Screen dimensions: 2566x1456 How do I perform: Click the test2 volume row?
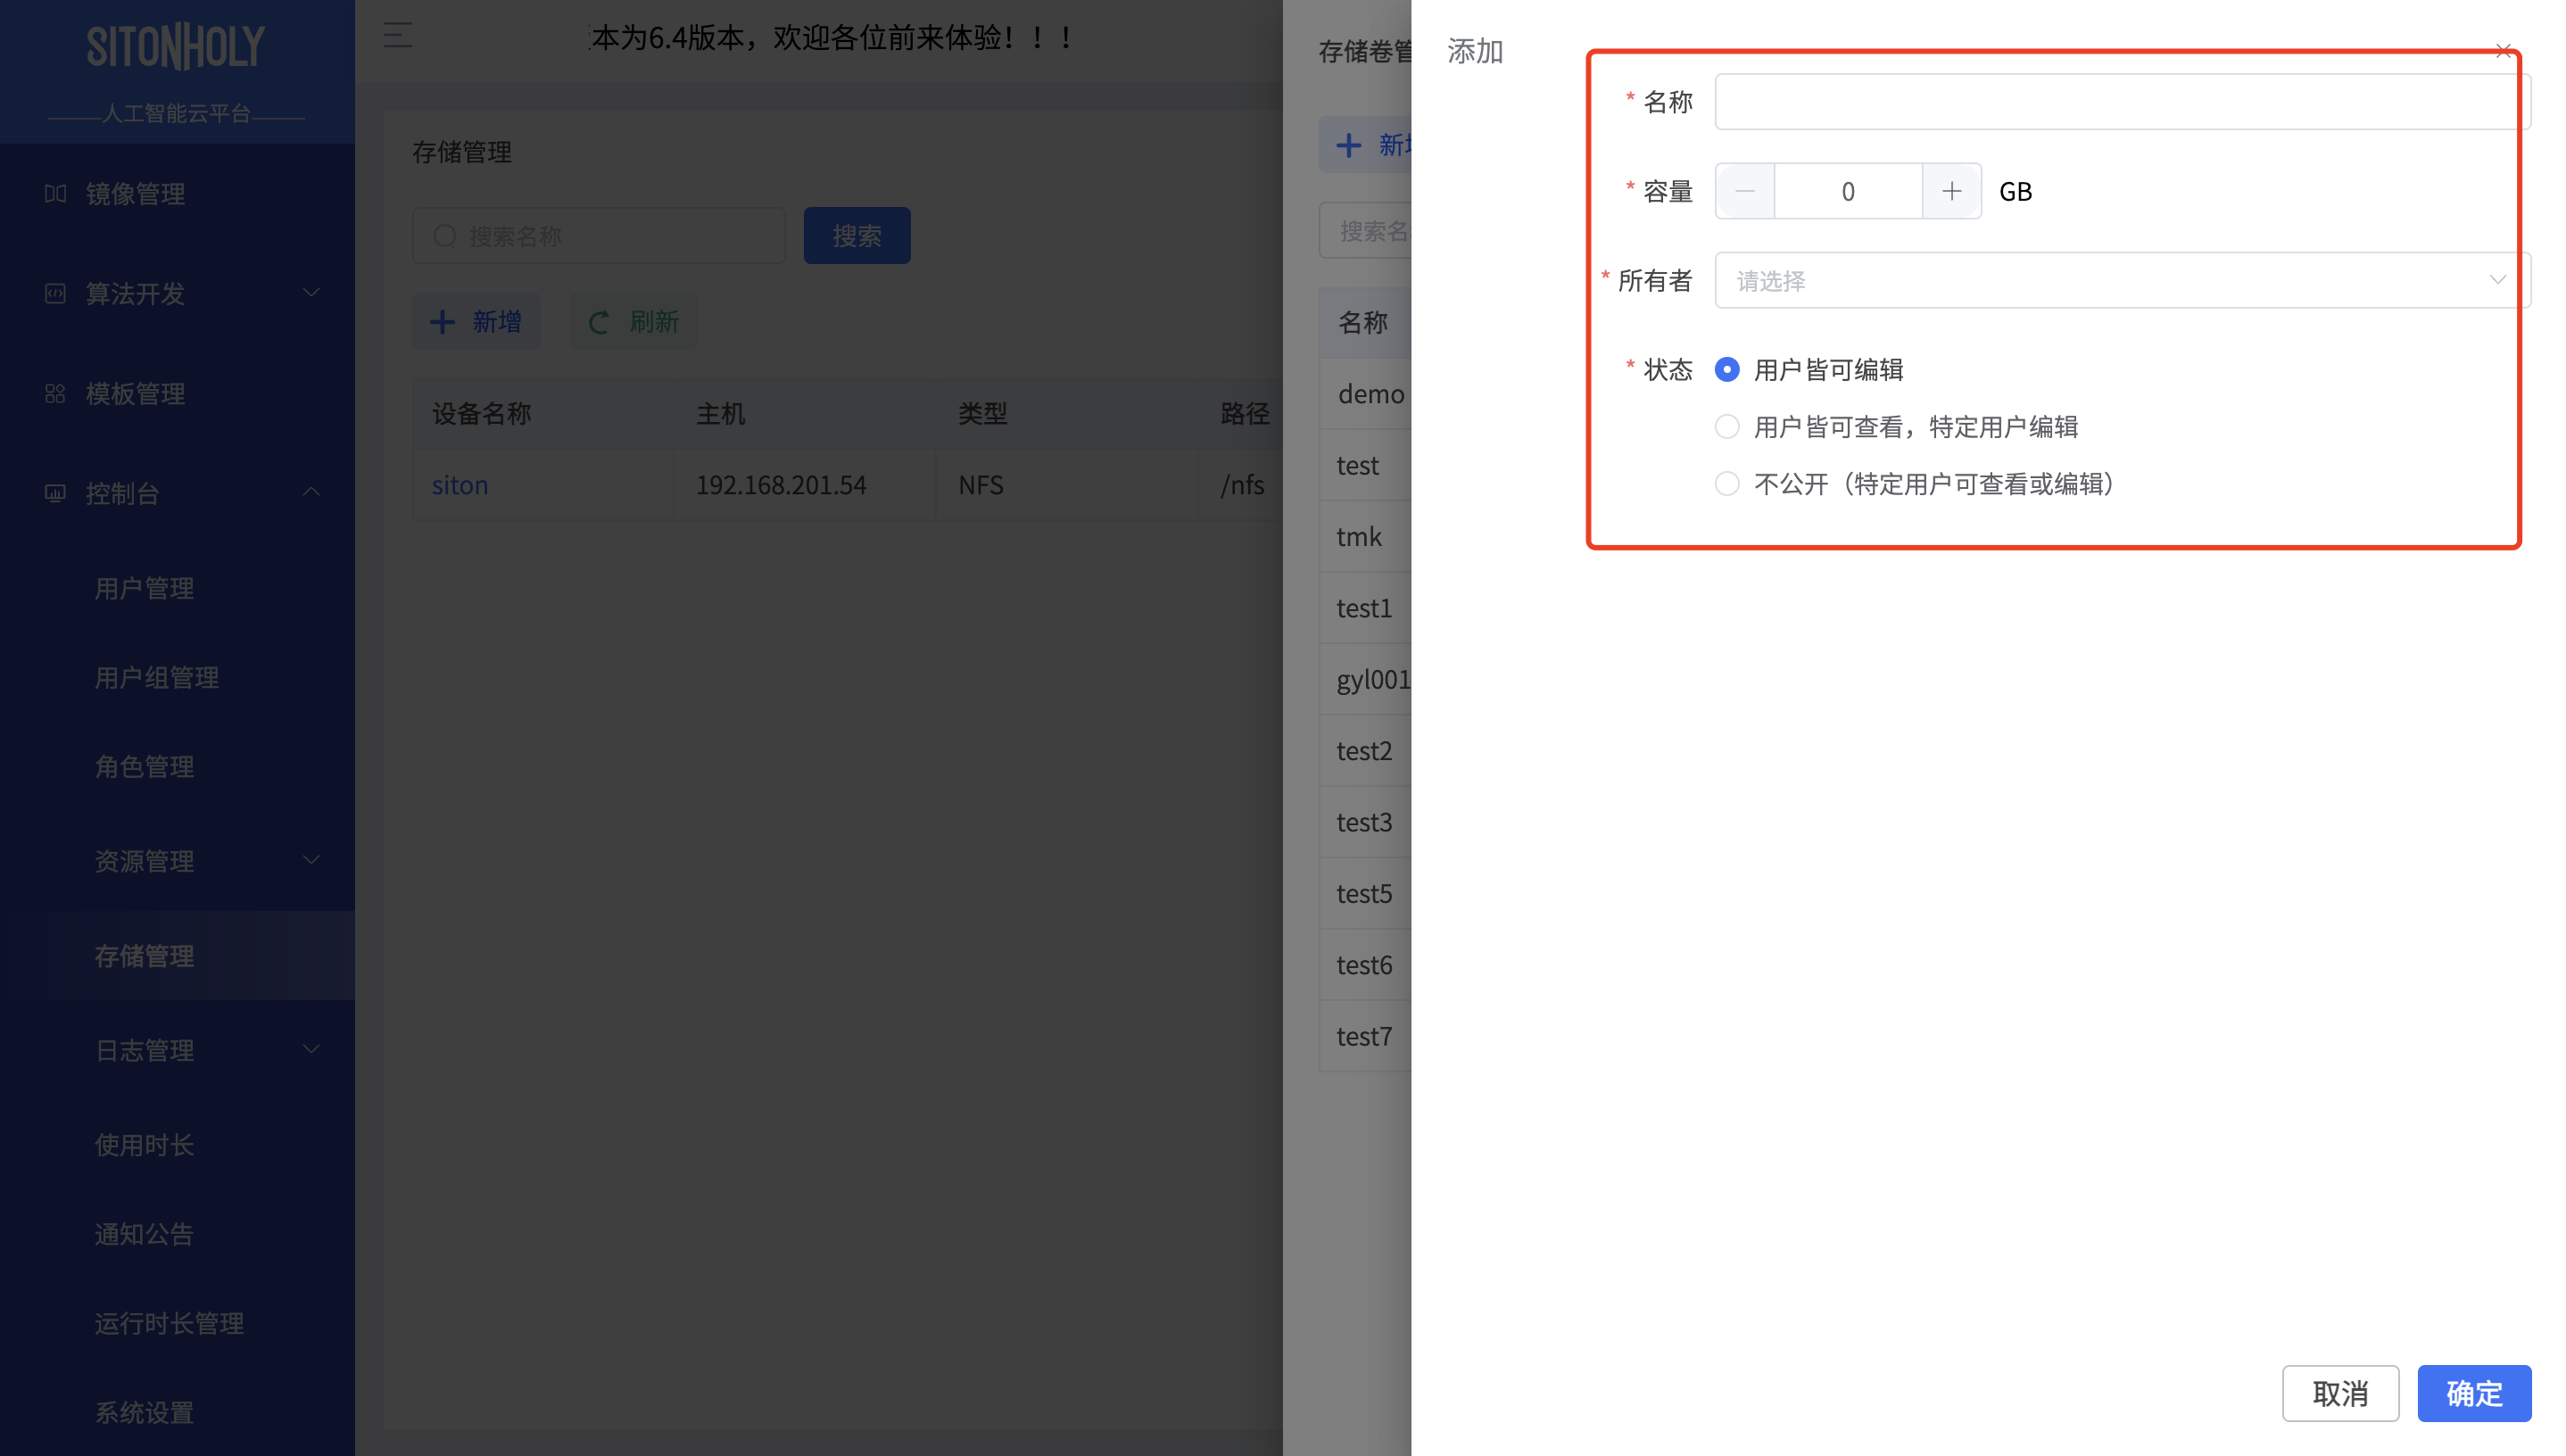tap(1366, 751)
